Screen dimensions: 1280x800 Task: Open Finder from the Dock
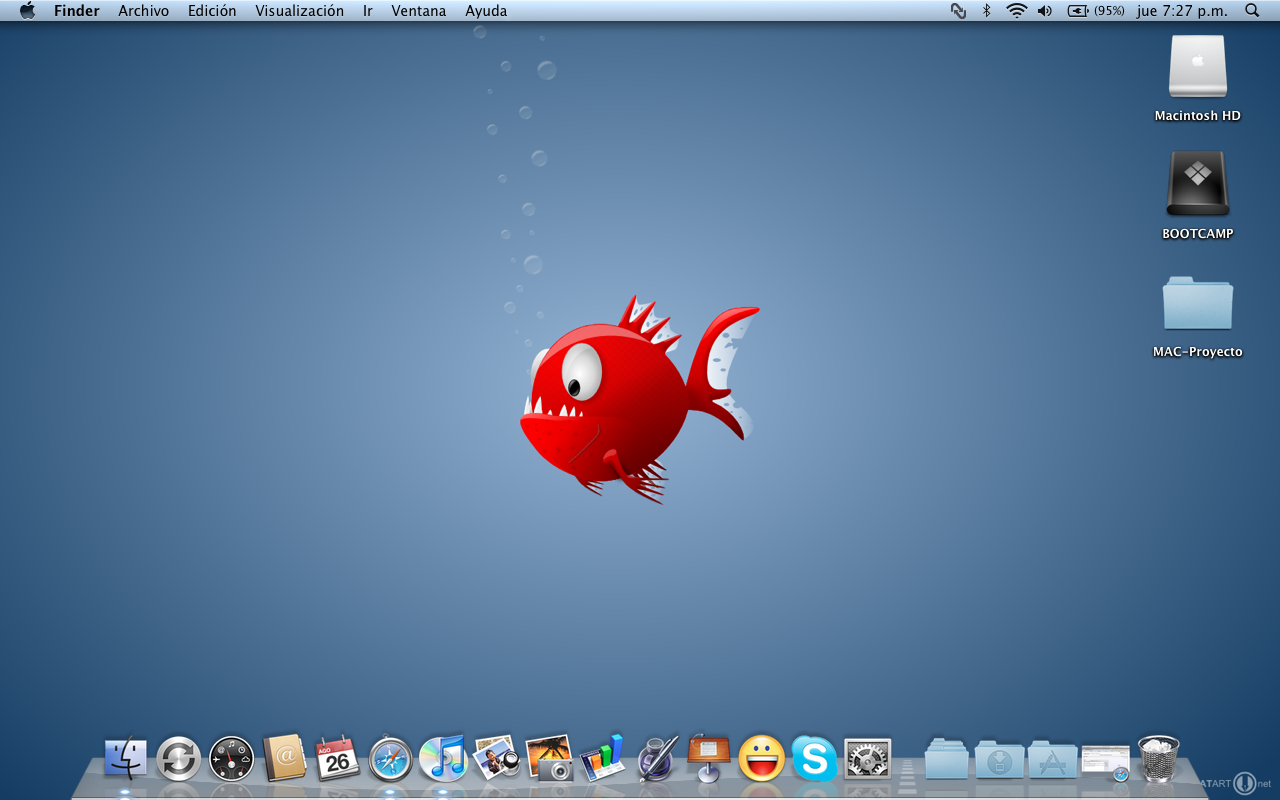tap(126, 759)
